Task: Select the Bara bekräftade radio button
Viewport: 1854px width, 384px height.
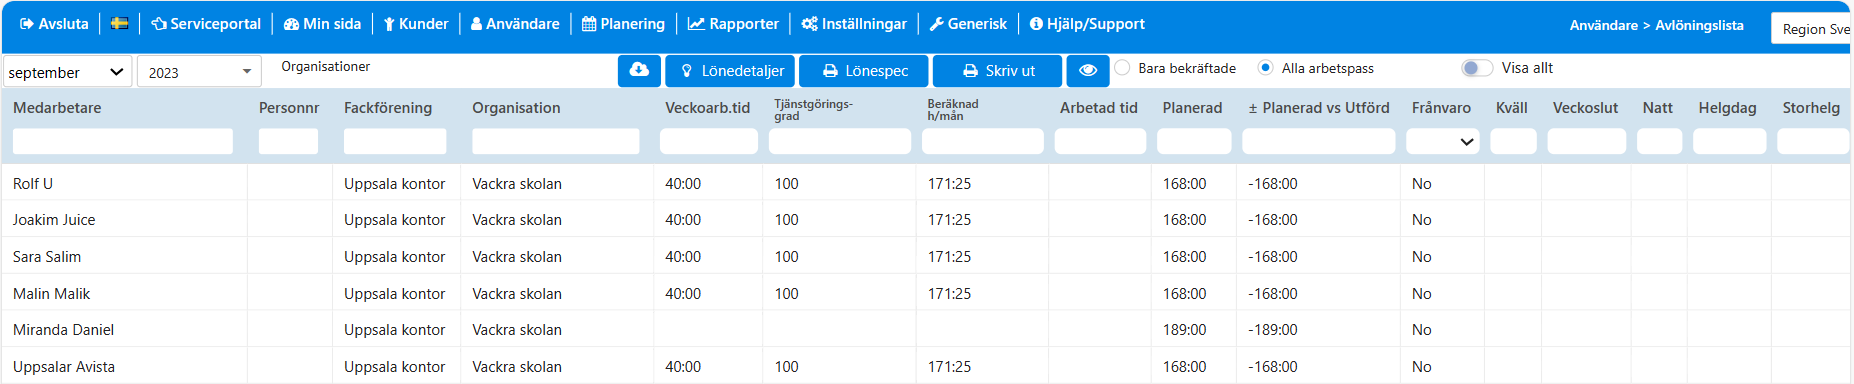Action: coord(1123,68)
